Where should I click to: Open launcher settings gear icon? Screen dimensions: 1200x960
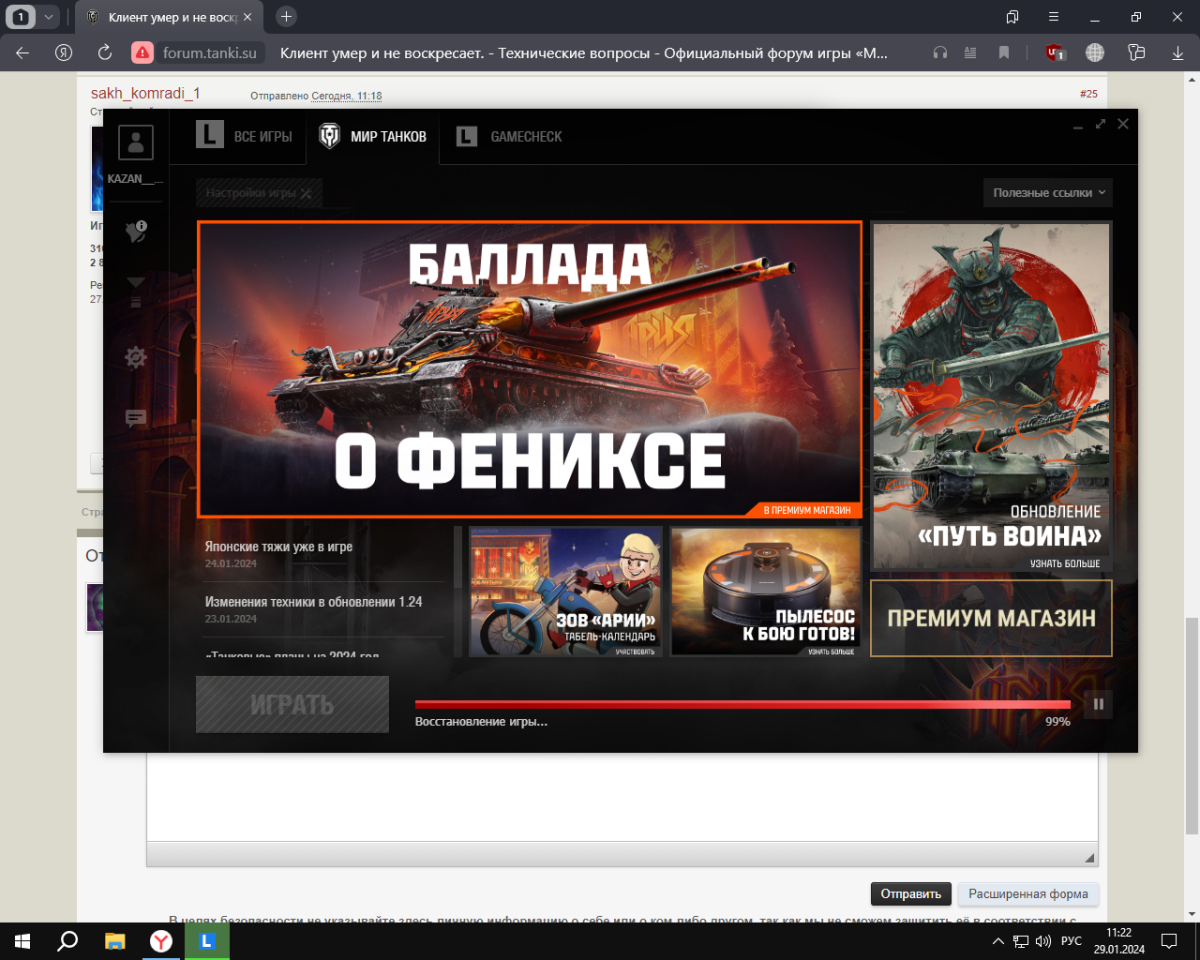click(x=136, y=357)
